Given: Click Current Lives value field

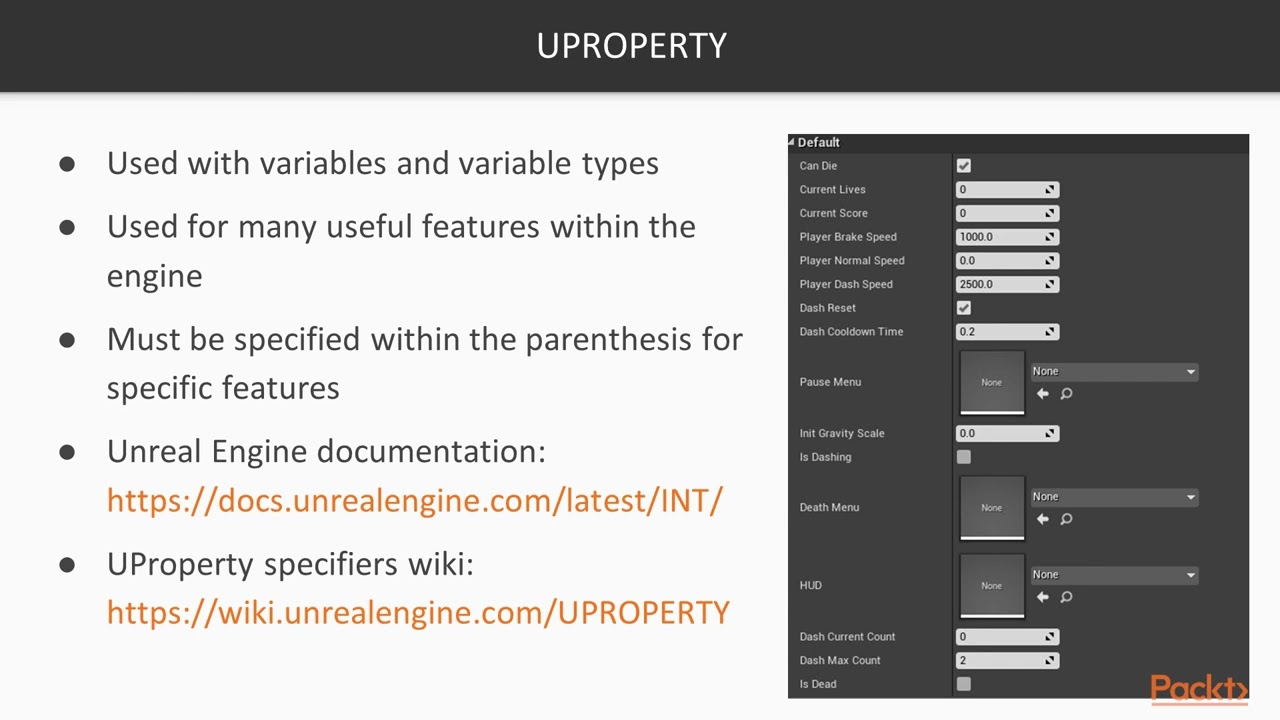Looking at the screenshot, I should [1007, 189].
